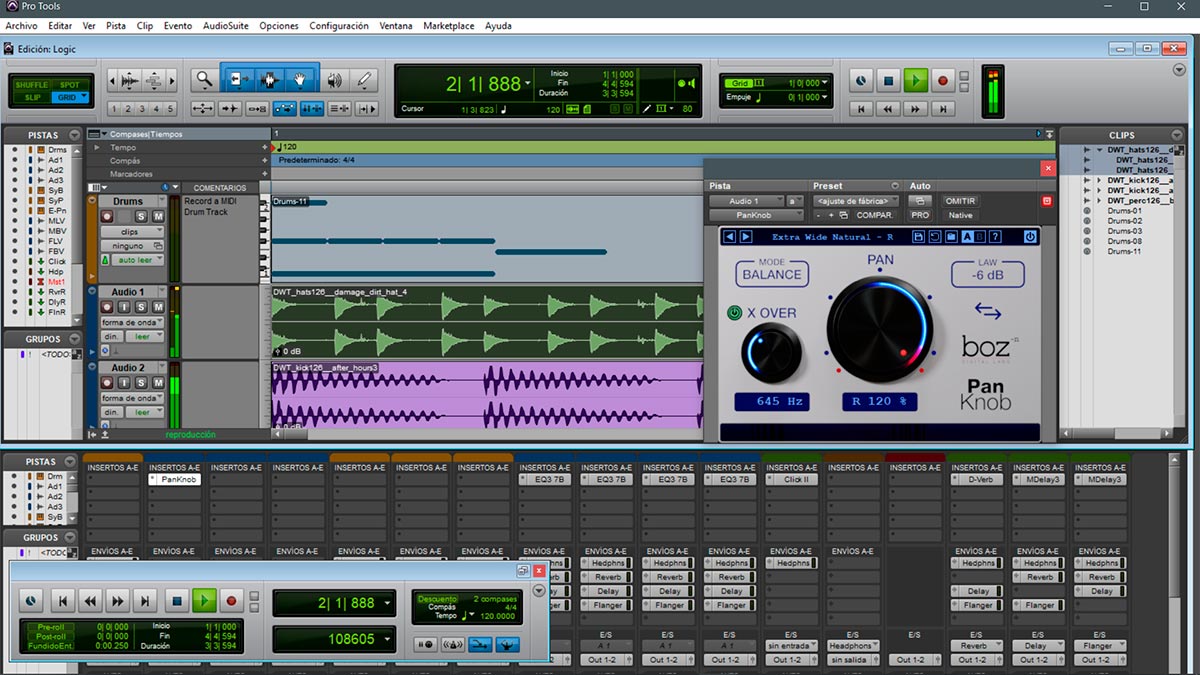Click the R 120 % pan value field
Viewport: 1200px width, 675px height.
tap(879, 401)
